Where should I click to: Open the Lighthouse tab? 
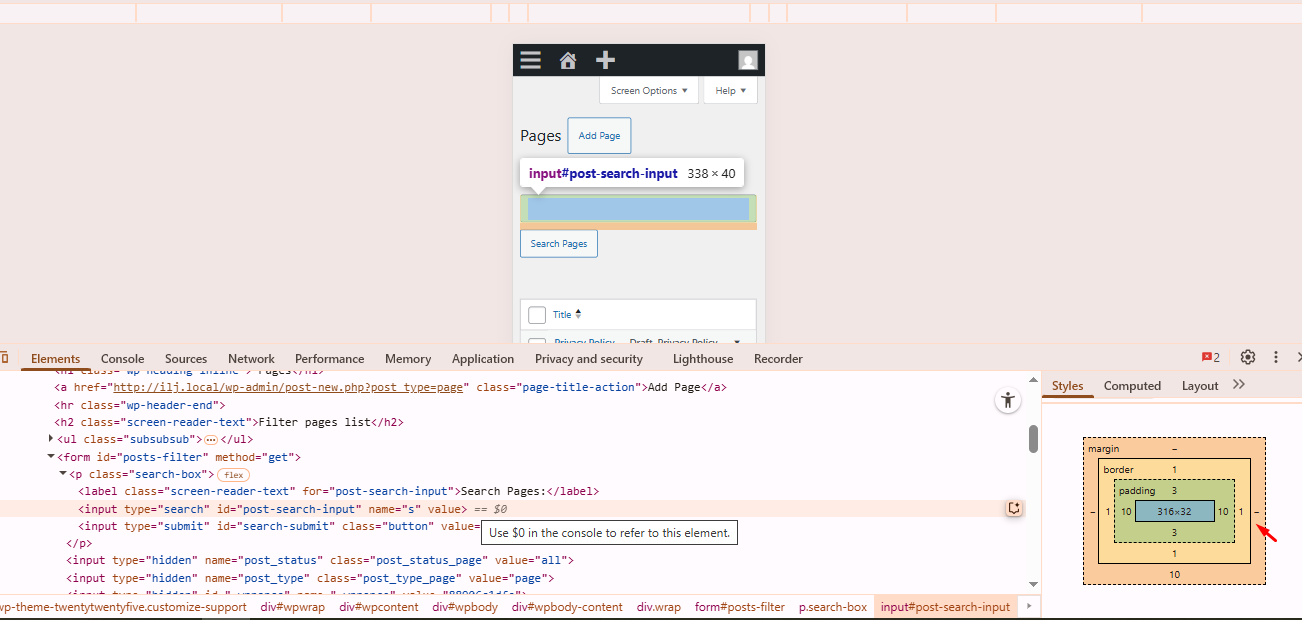[x=703, y=358]
